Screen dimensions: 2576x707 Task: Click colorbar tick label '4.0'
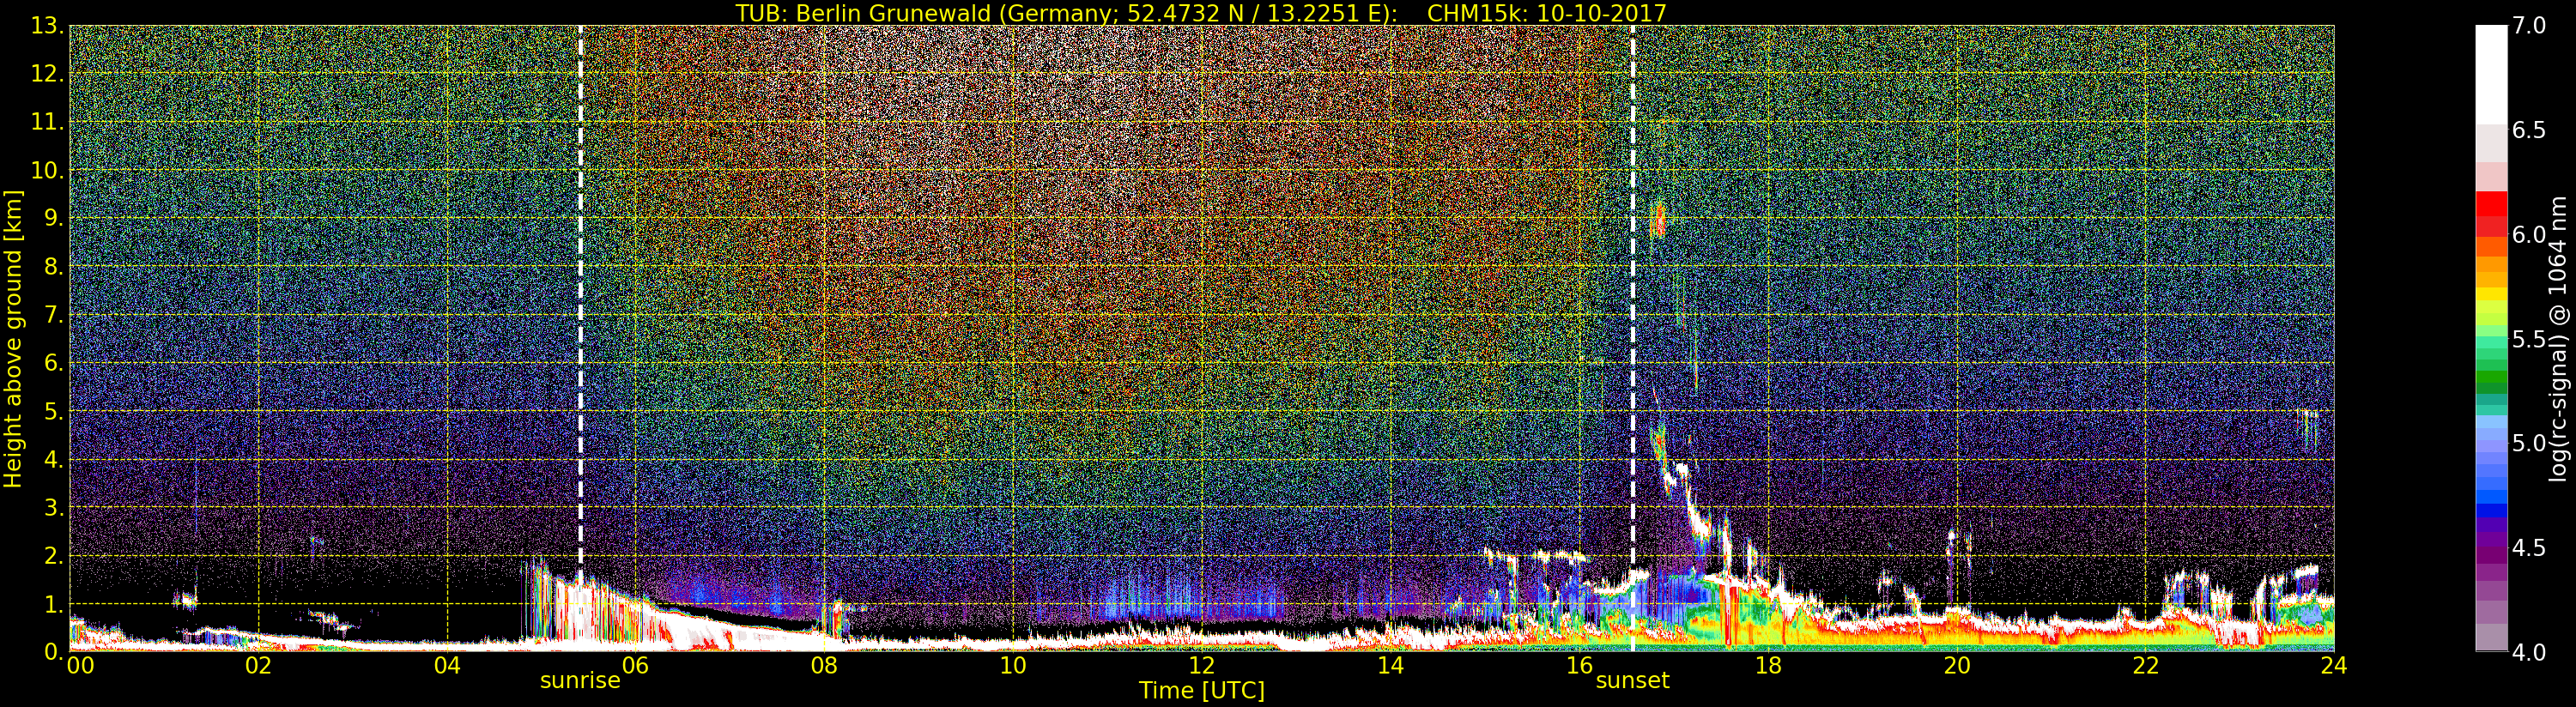2529,652
